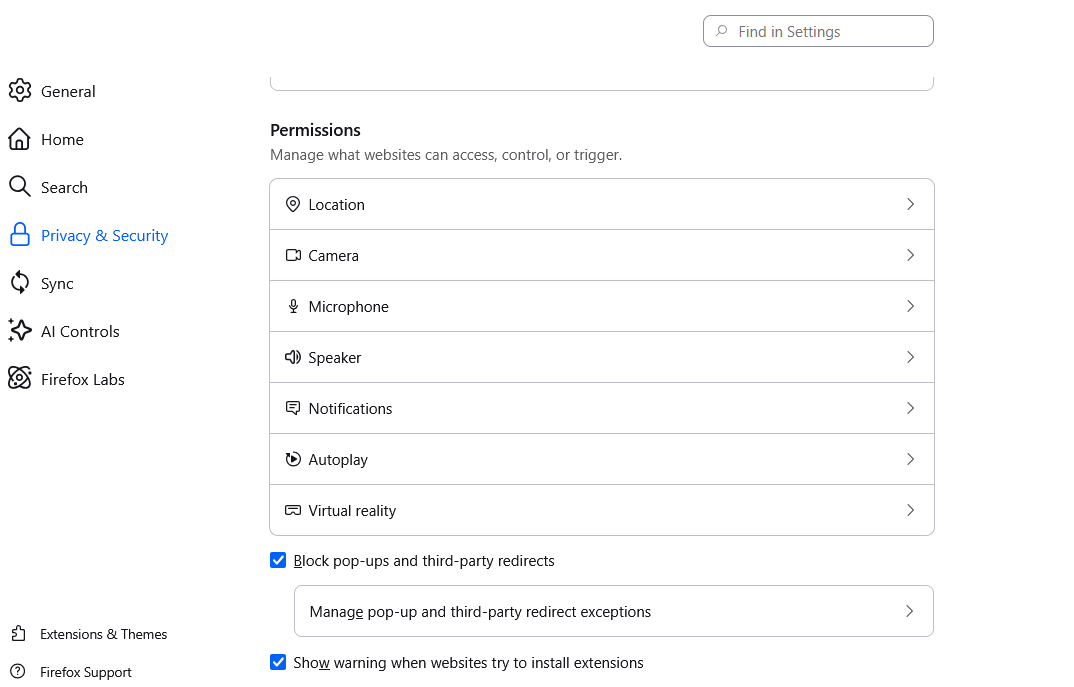The height and width of the screenshot is (687, 1074).
Task: Open Sync settings category
Action: click(x=57, y=284)
